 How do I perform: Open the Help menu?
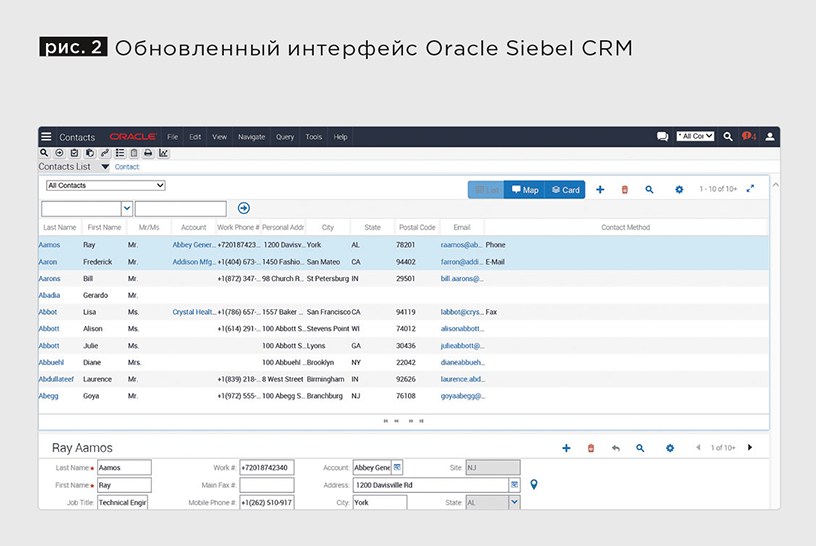[340, 137]
